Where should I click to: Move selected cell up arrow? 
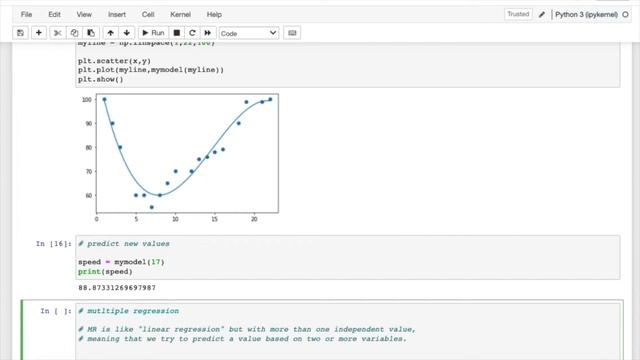click(110, 33)
